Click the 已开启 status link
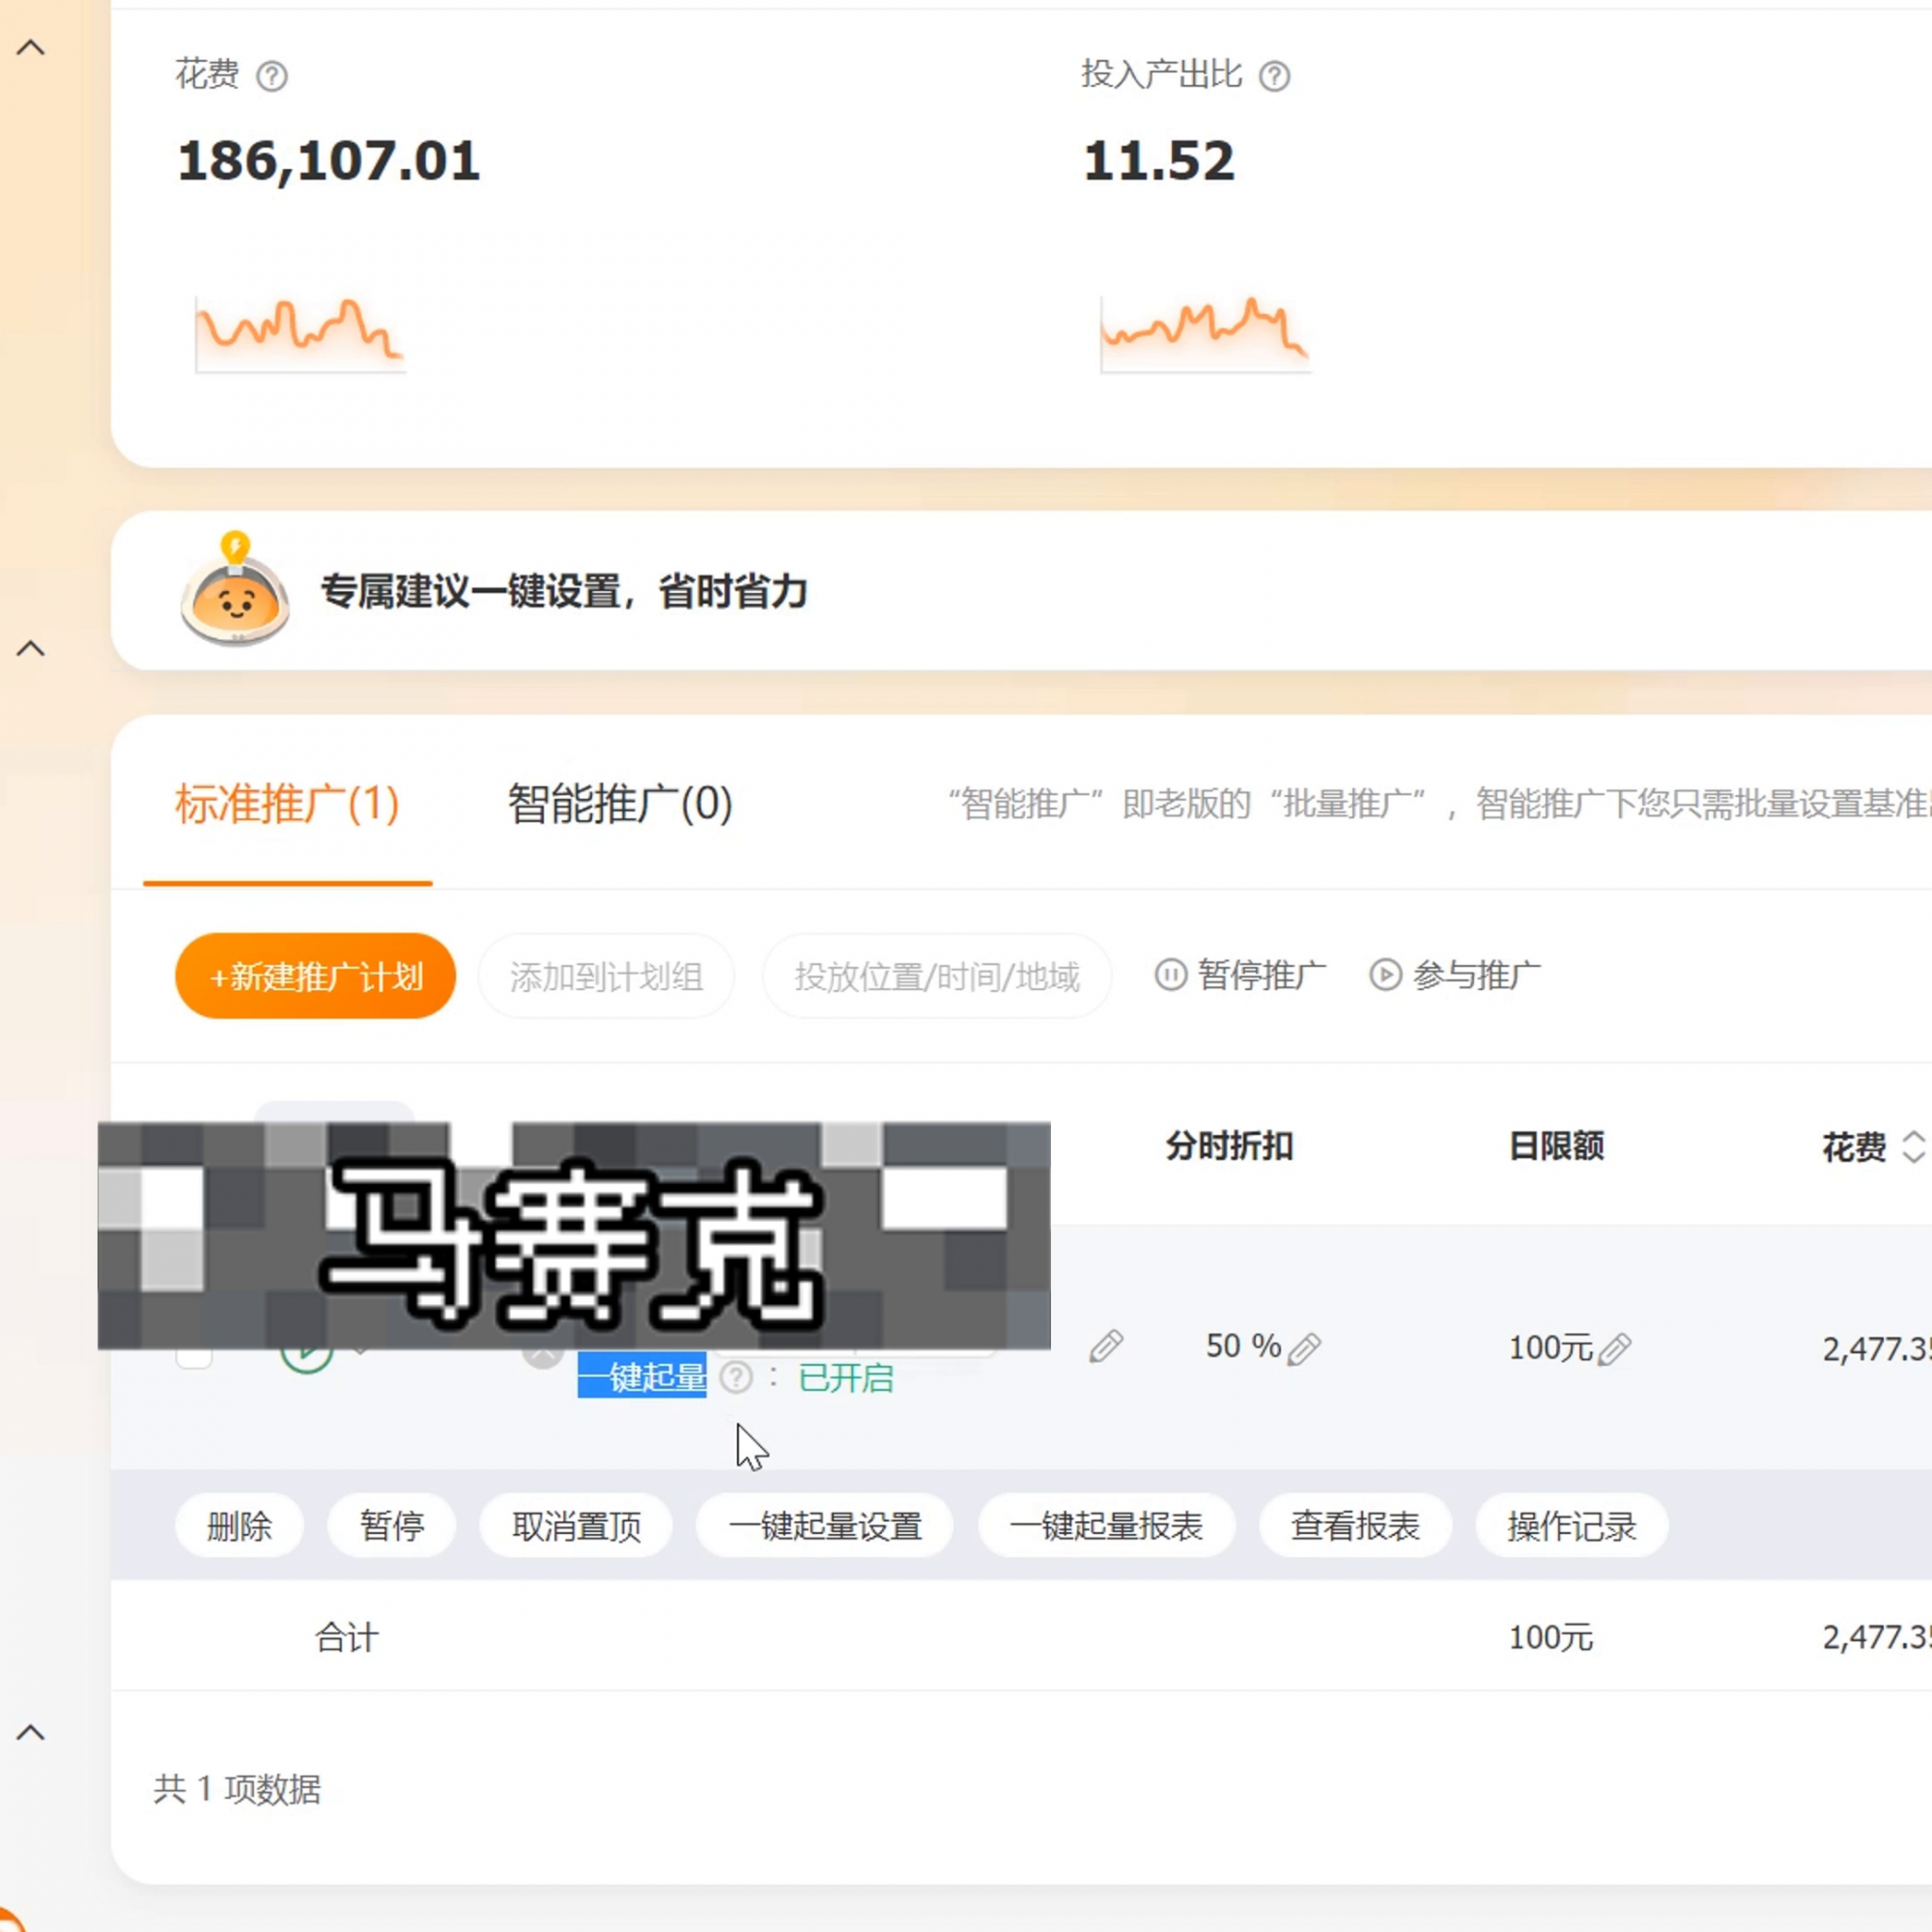 pyautogui.click(x=846, y=1378)
